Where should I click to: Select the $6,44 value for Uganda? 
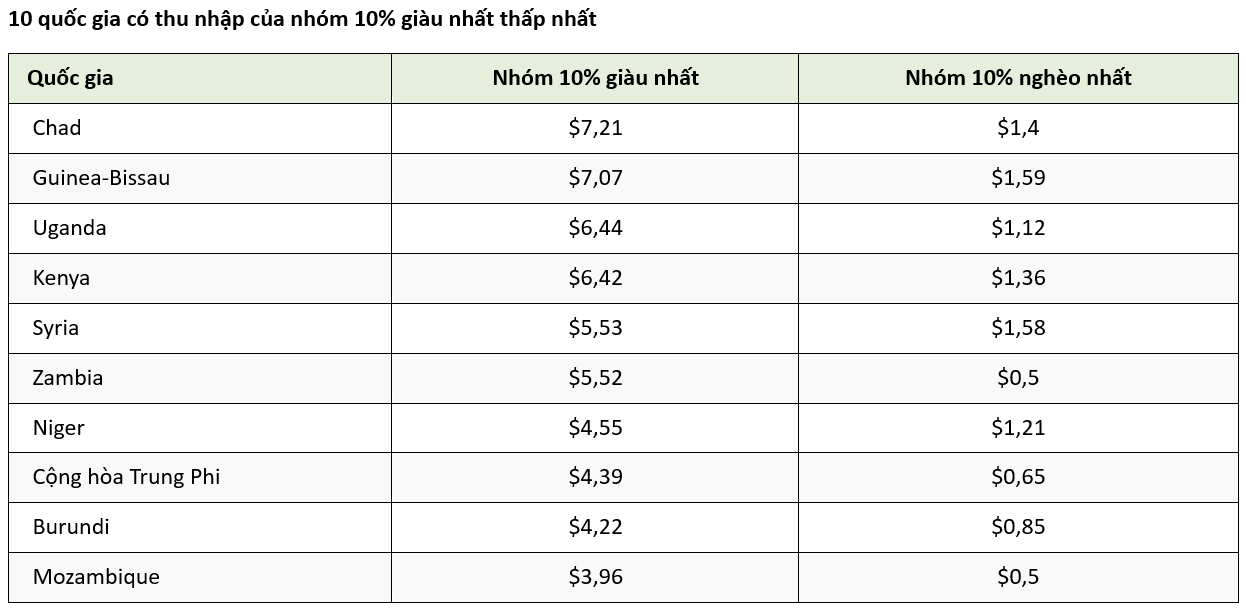[x=595, y=228]
